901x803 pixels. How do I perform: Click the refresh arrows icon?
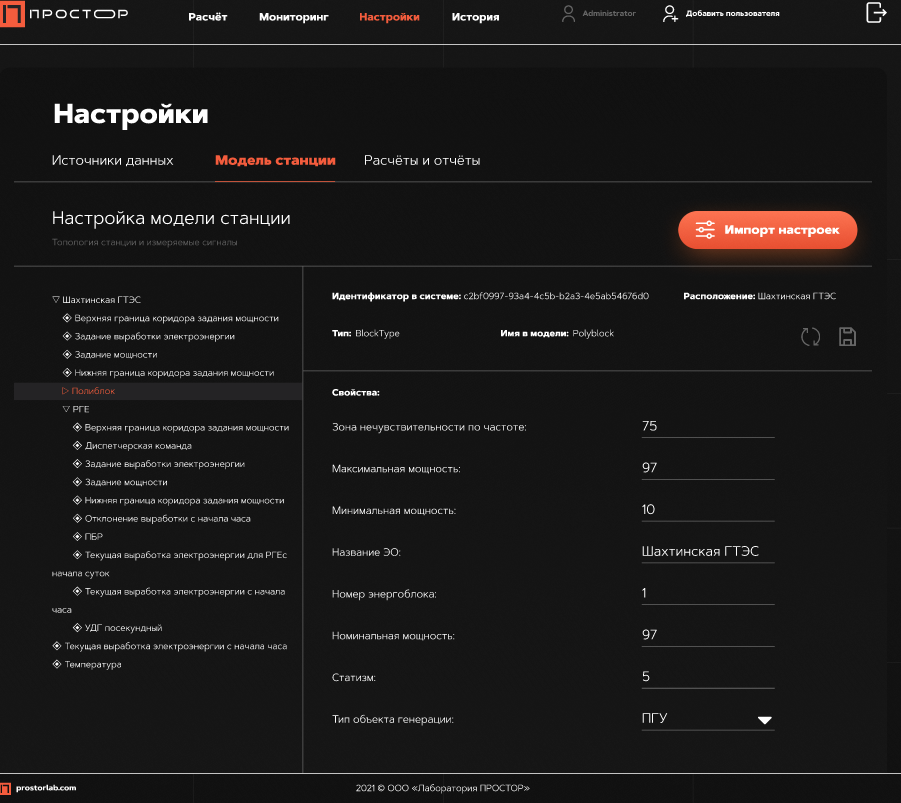(810, 337)
